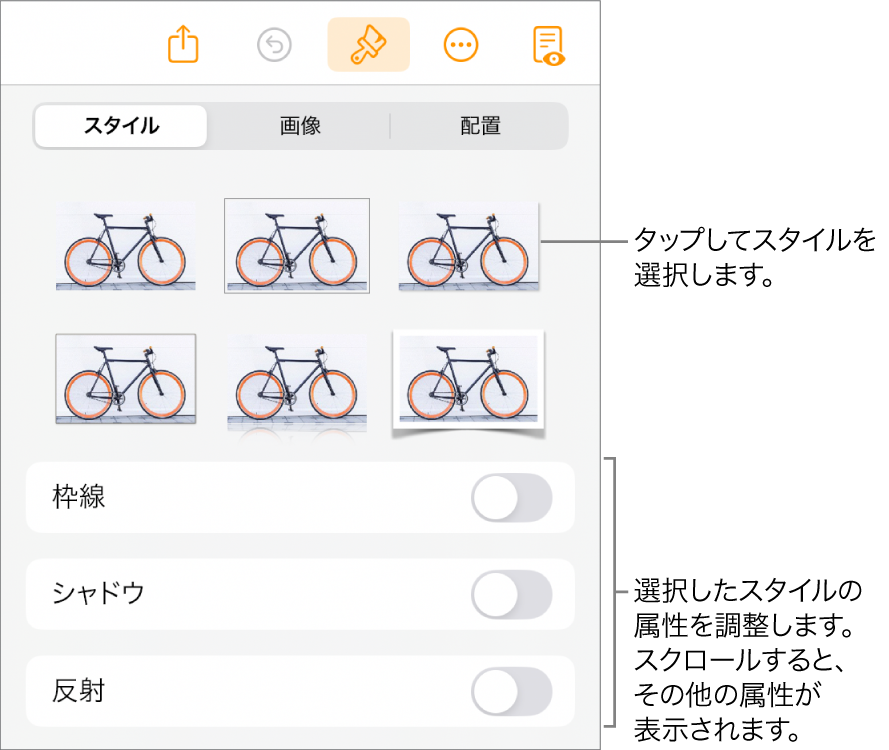889x750 pixels.
Task: Apply the dark-bordered style in the second row
Action: 126,380
